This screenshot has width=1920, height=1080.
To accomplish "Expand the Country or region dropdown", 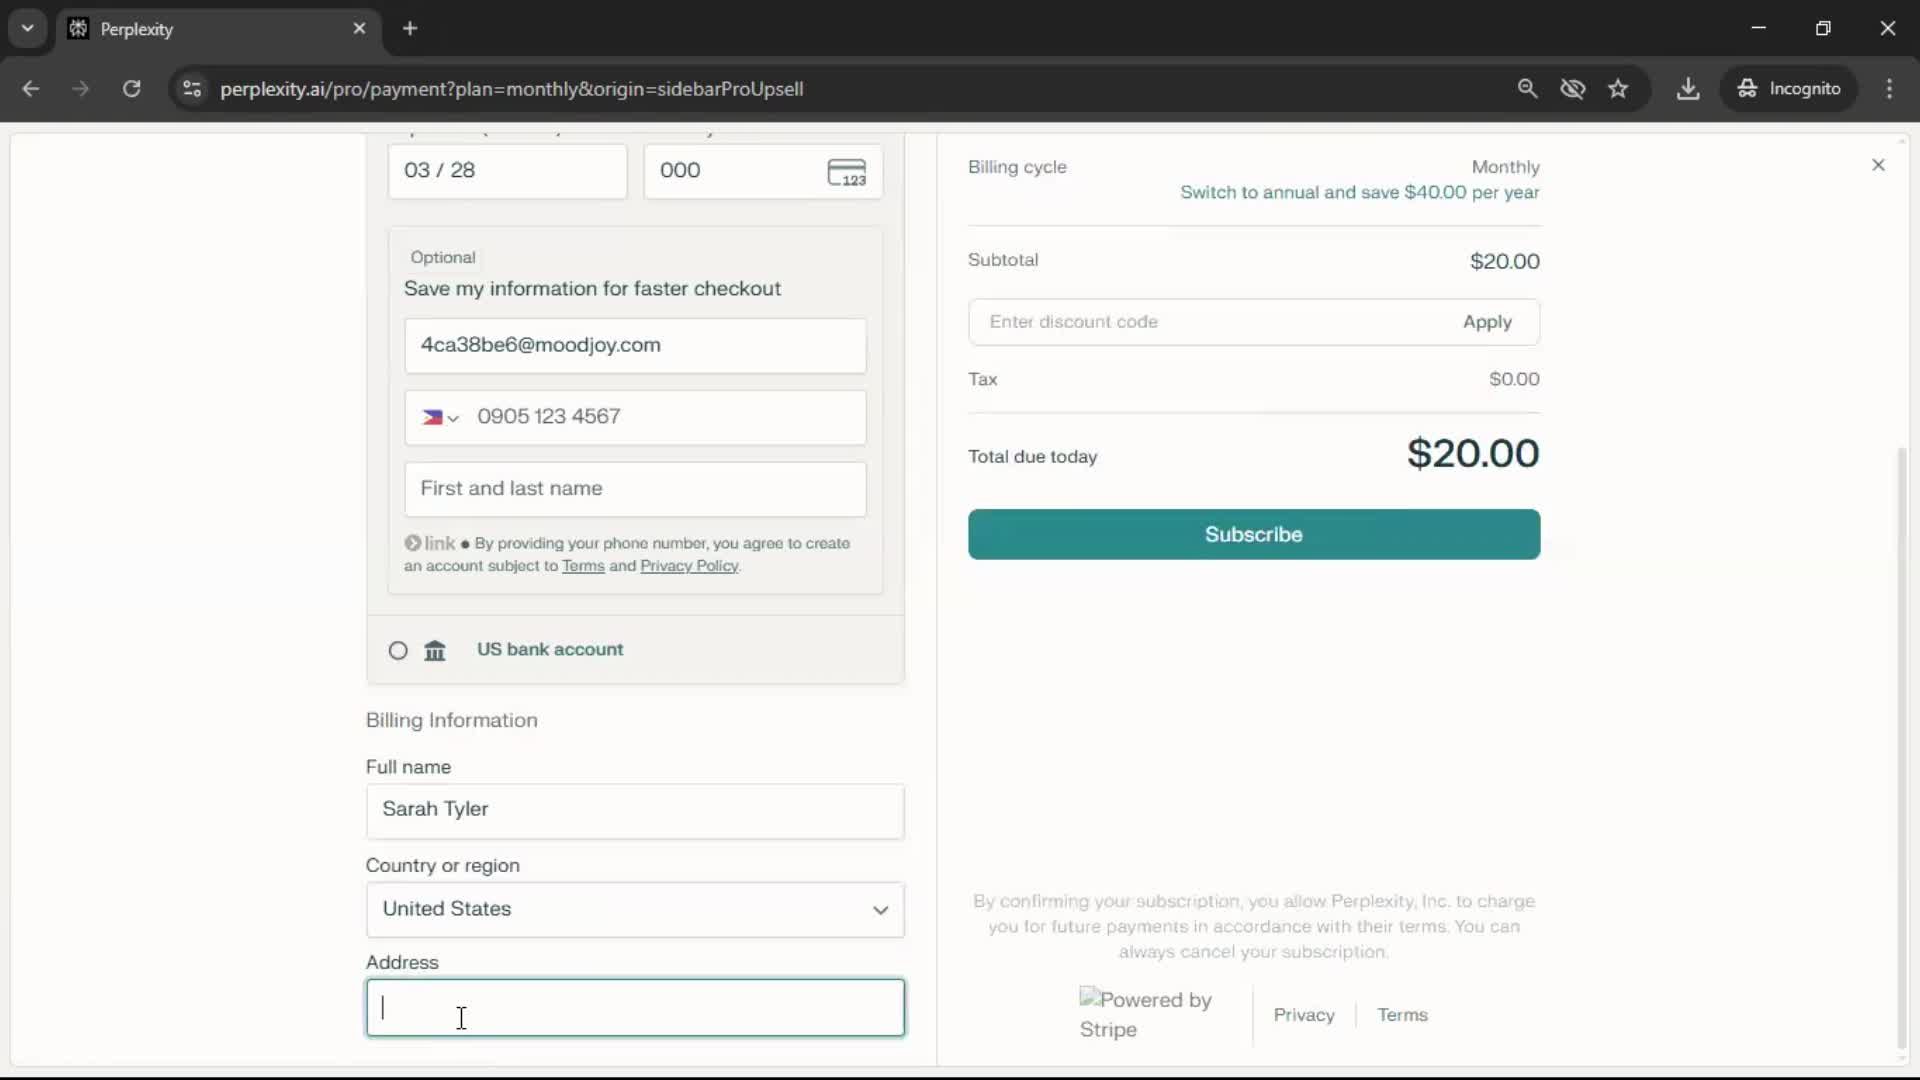I will pyautogui.click(x=635, y=910).
